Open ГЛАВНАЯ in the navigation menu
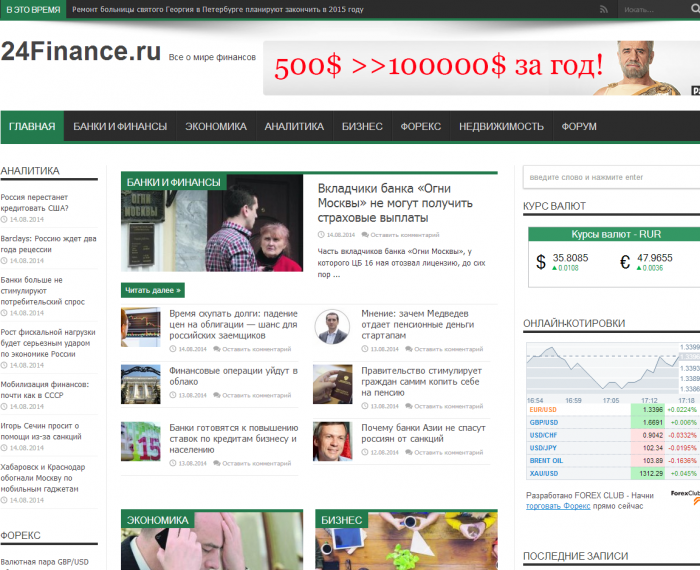 [32, 127]
